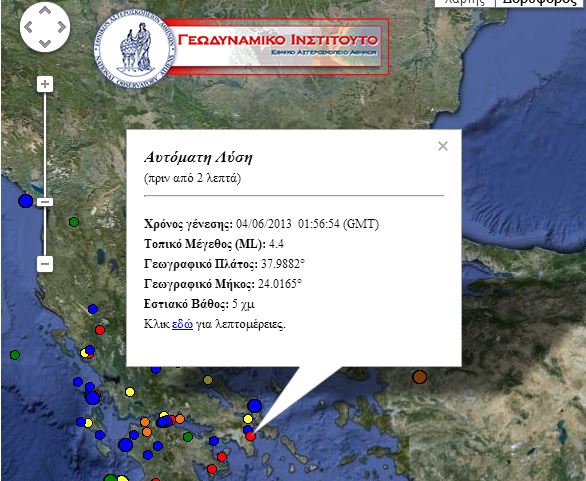Select rightmost orange marker by the blue cluster
Image resolution: width=586 pixels, height=481 pixels.
(x=180, y=419)
